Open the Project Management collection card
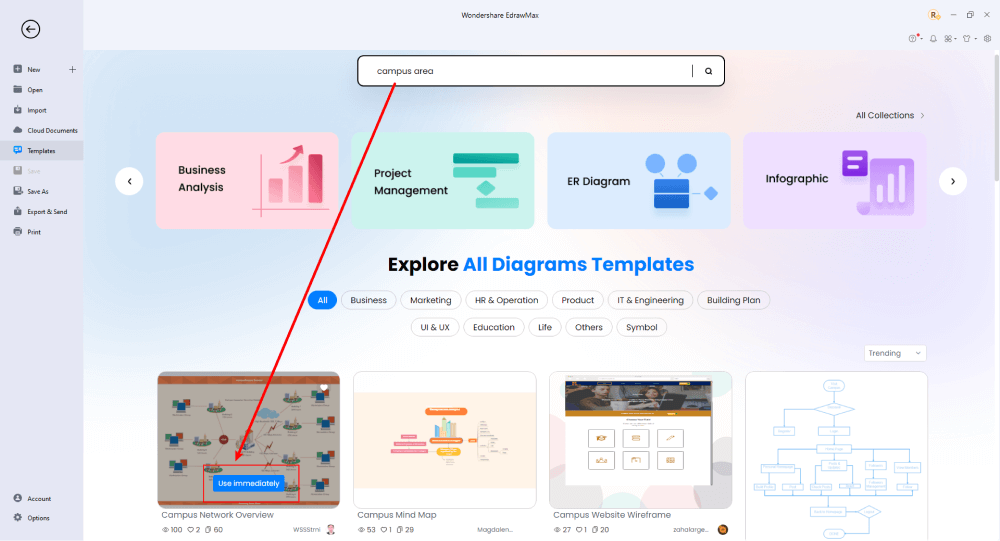The width and height of the screenshot is (1000, 541). [443, 181]
